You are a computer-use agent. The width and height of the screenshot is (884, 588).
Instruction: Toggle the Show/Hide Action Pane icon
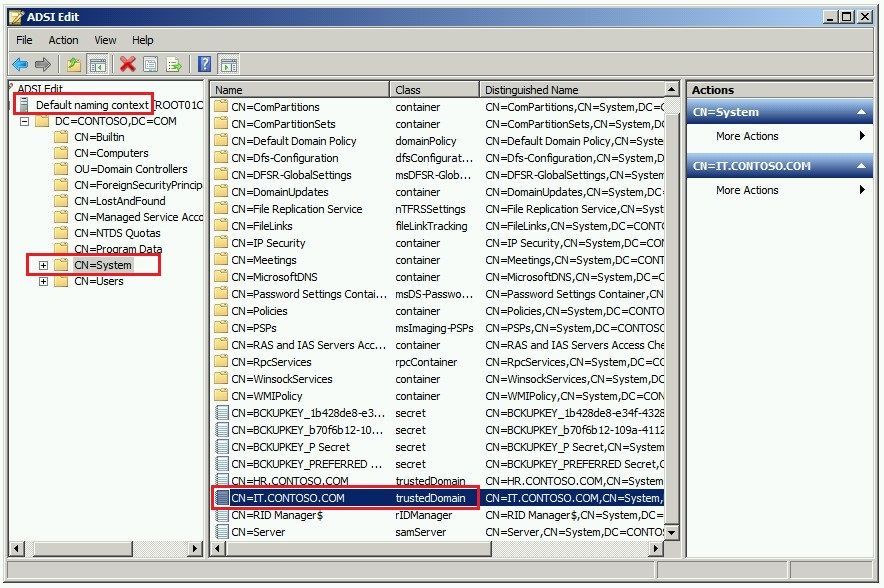coord(229,64)
